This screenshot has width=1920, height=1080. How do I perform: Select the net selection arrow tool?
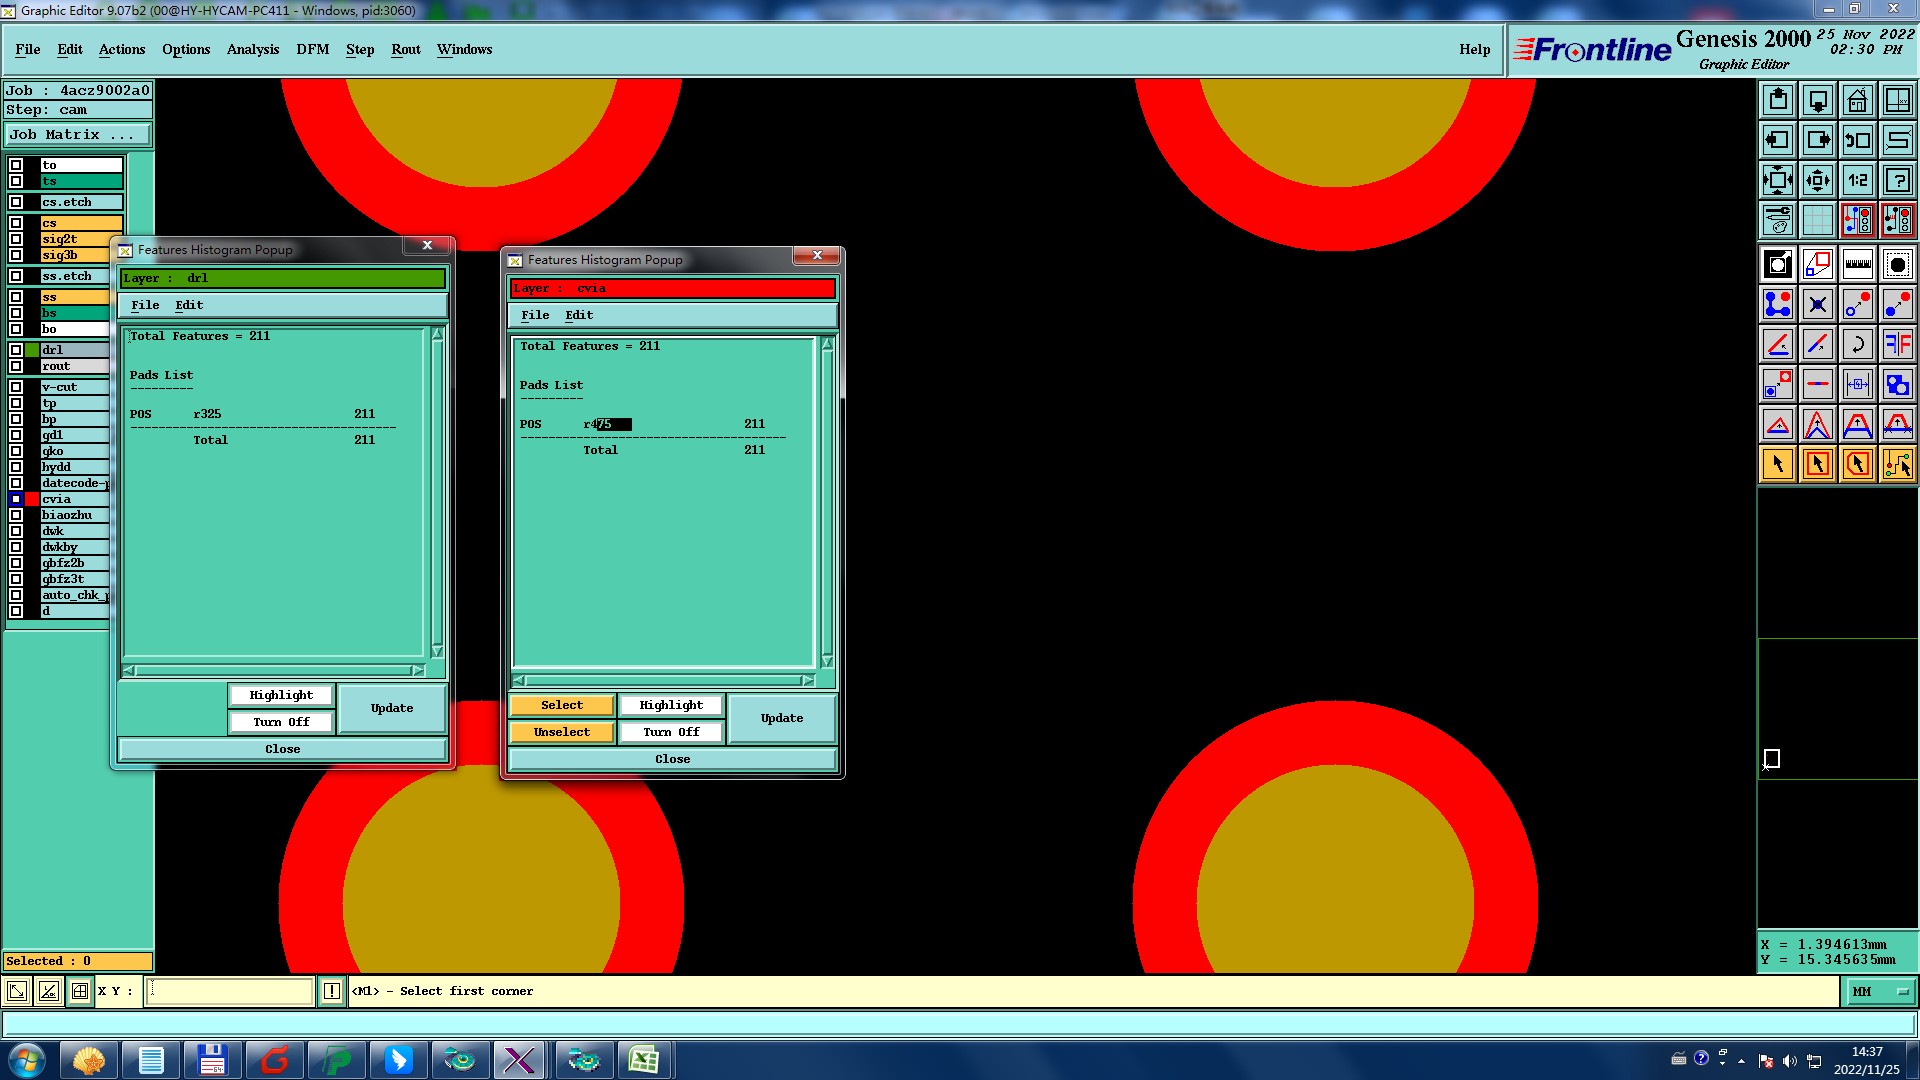1897,464
